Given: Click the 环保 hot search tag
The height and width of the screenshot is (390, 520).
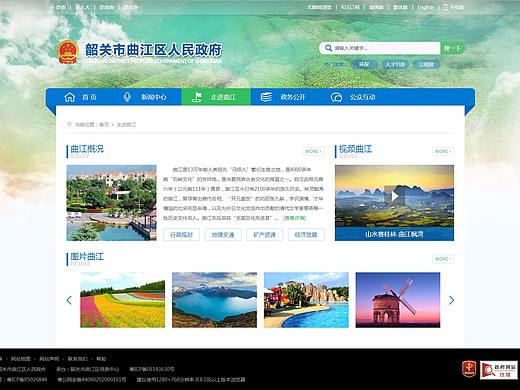Looking at the screenshot, I should point(363,64).
